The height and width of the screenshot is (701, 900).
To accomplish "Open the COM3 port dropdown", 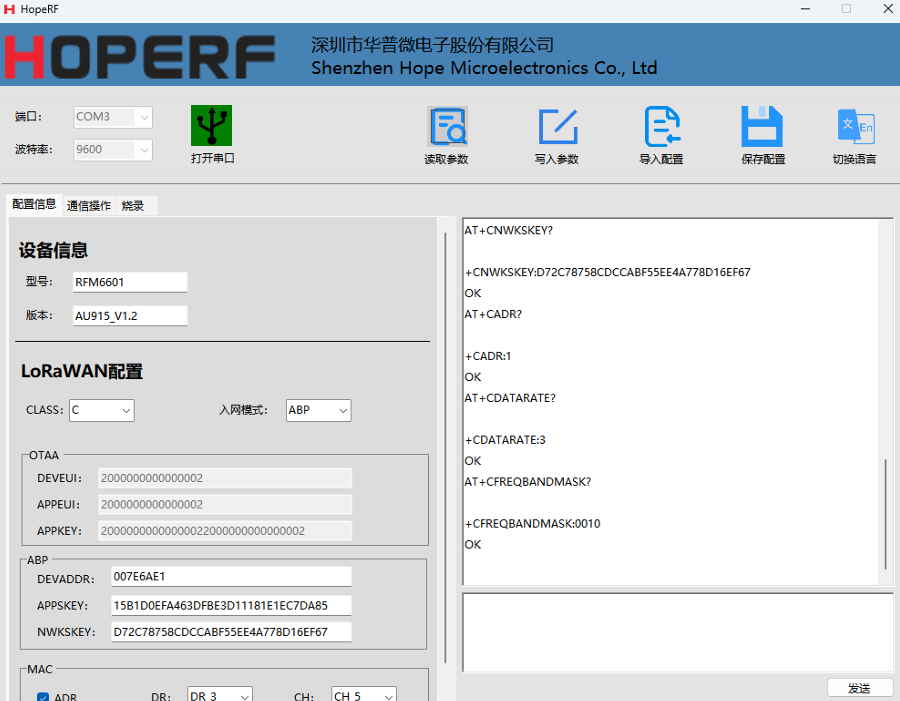I will click(x=113, y=117).
